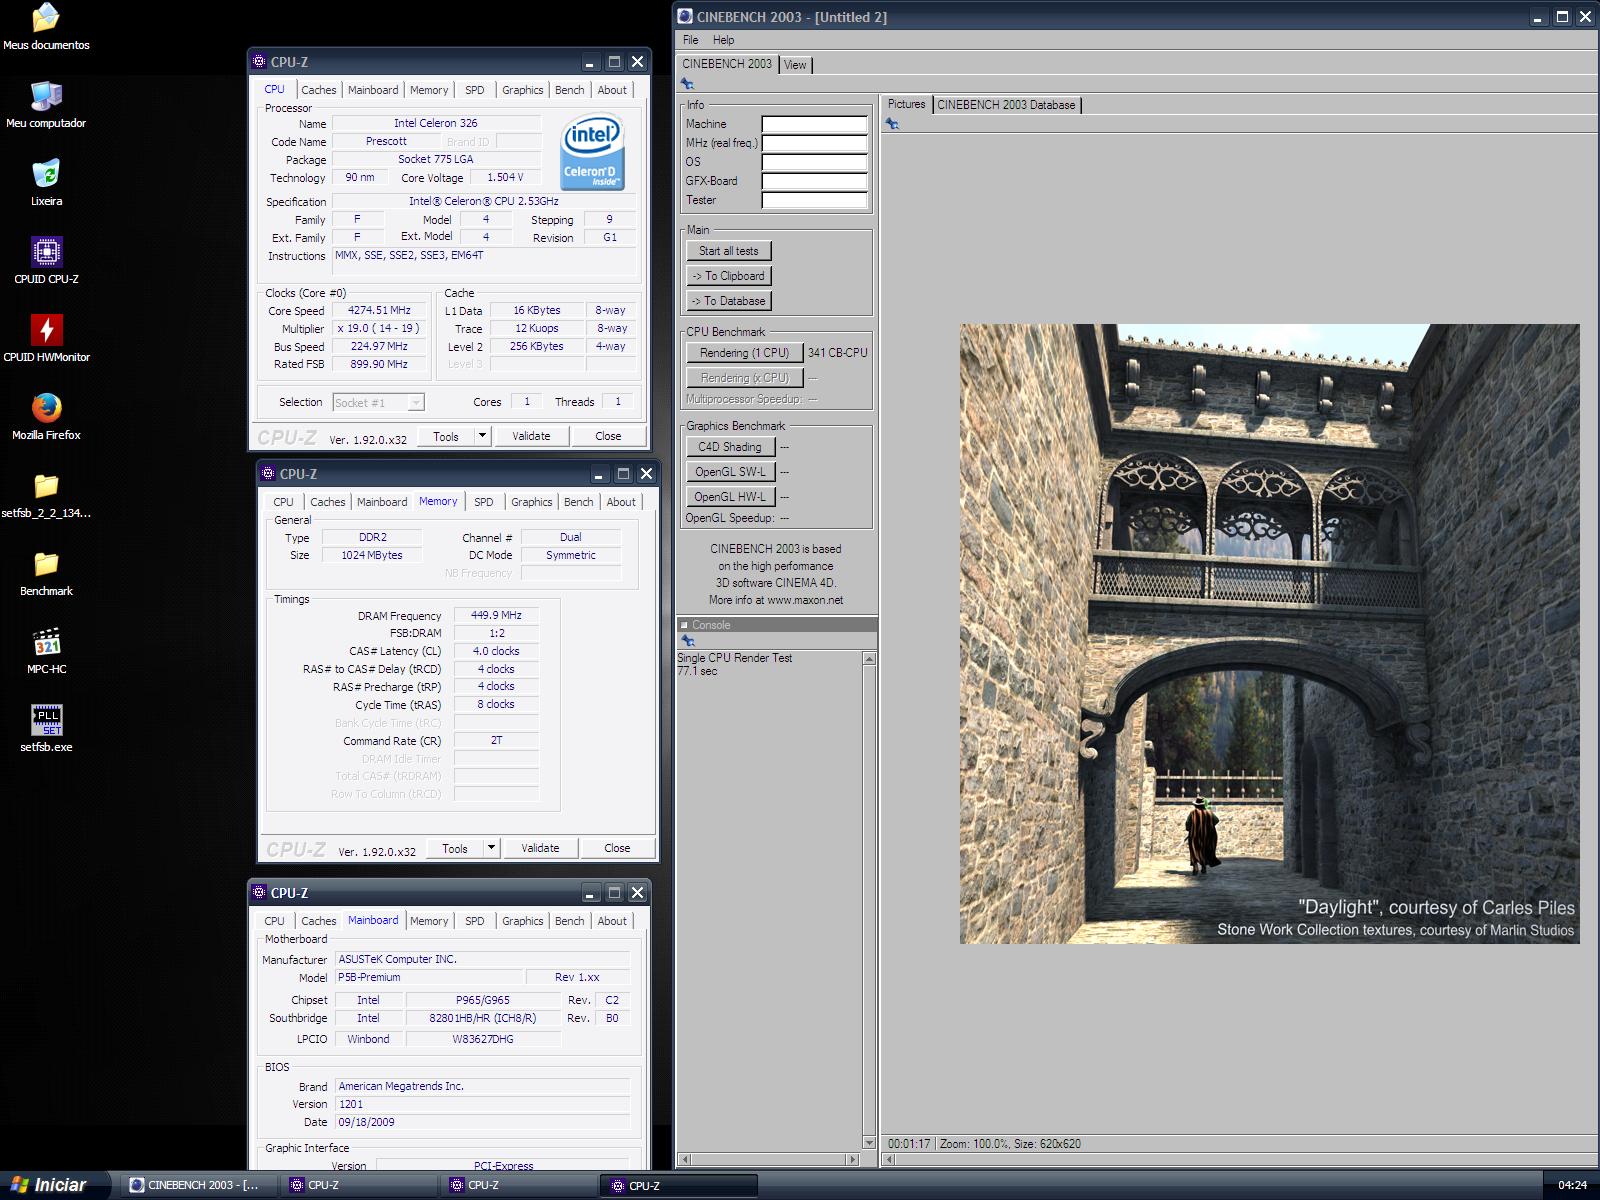Click Tester input field

tap(815, 200)
